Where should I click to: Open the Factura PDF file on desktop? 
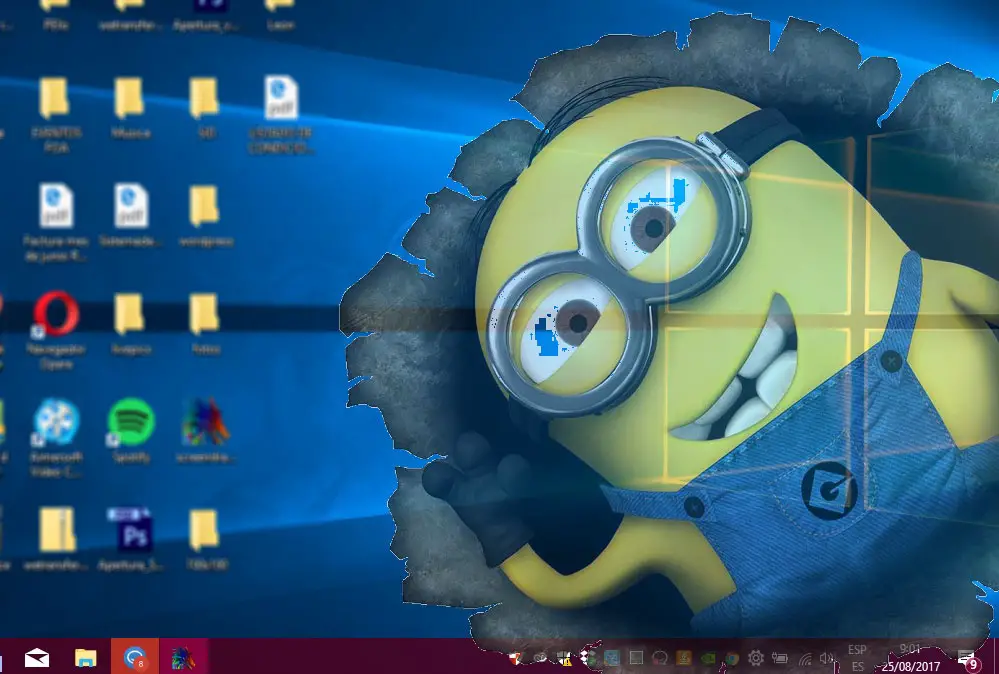tap(56, 205)
